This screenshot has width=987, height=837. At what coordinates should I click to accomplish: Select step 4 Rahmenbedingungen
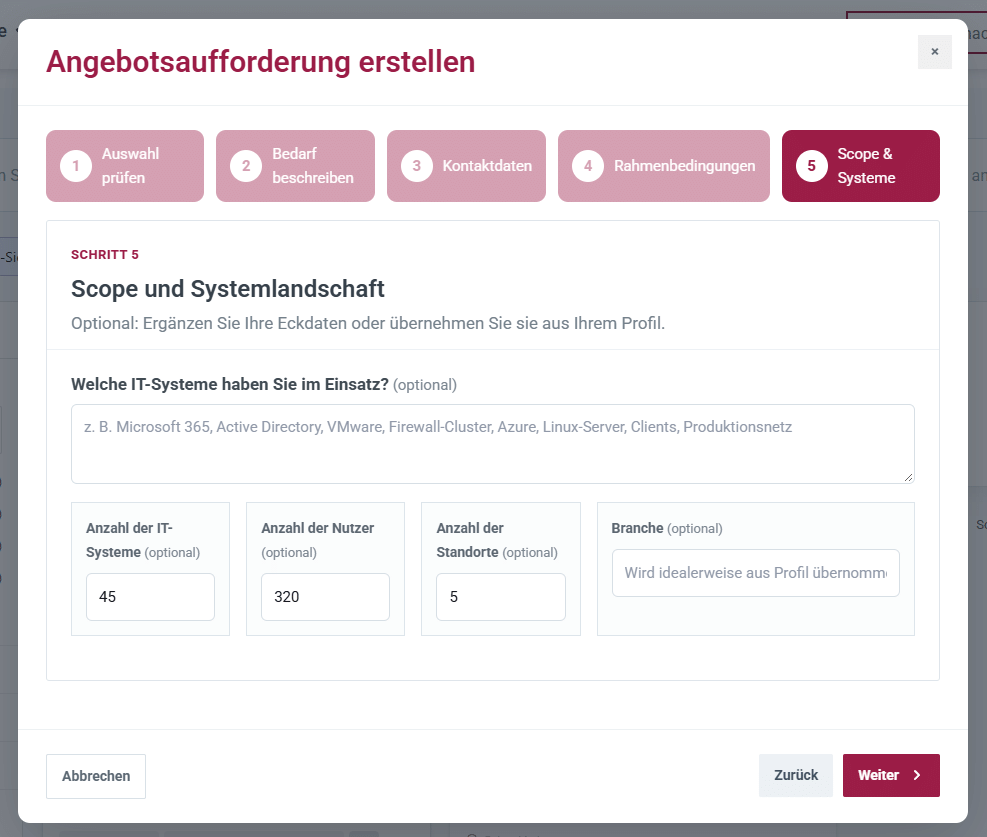pos(663,166)
